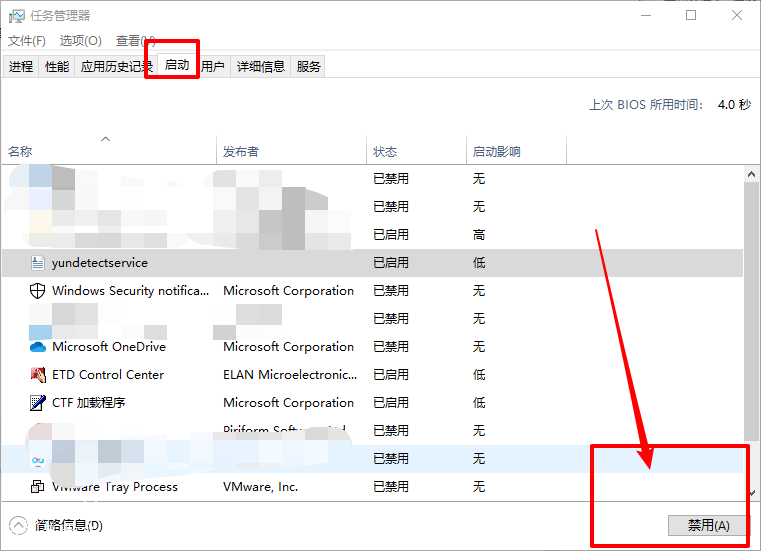Switch to the 详细信息 tab
Screen dimensions: 761x551
coord(261,67)
